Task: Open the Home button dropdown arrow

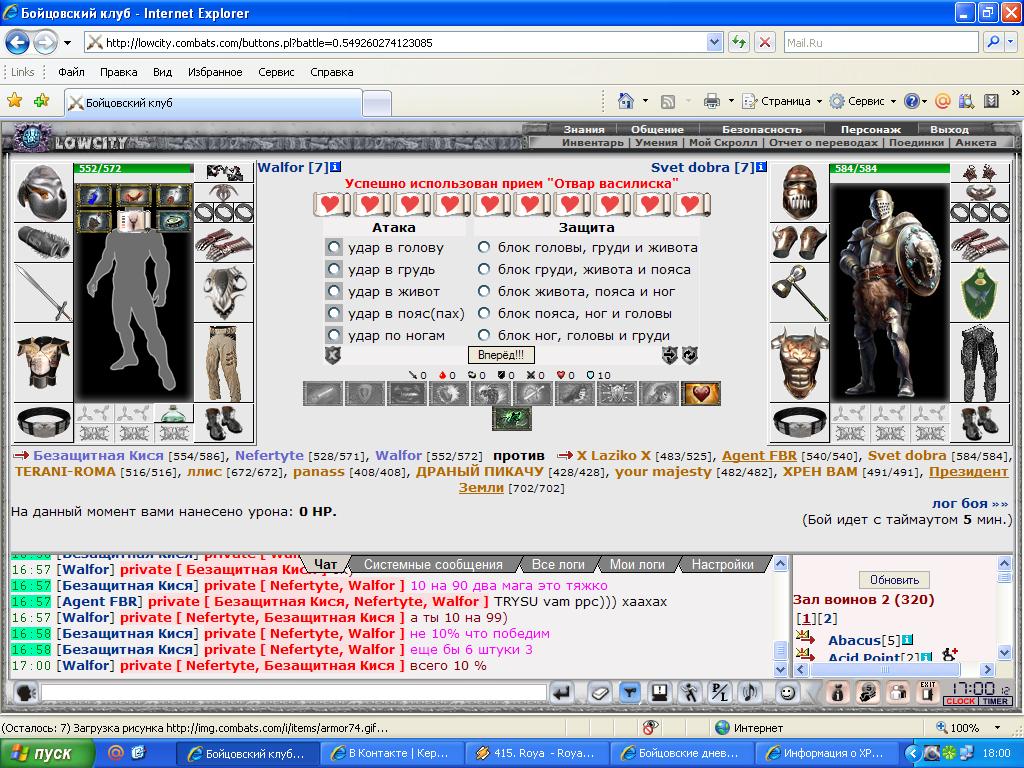Action: coord(645,101)
